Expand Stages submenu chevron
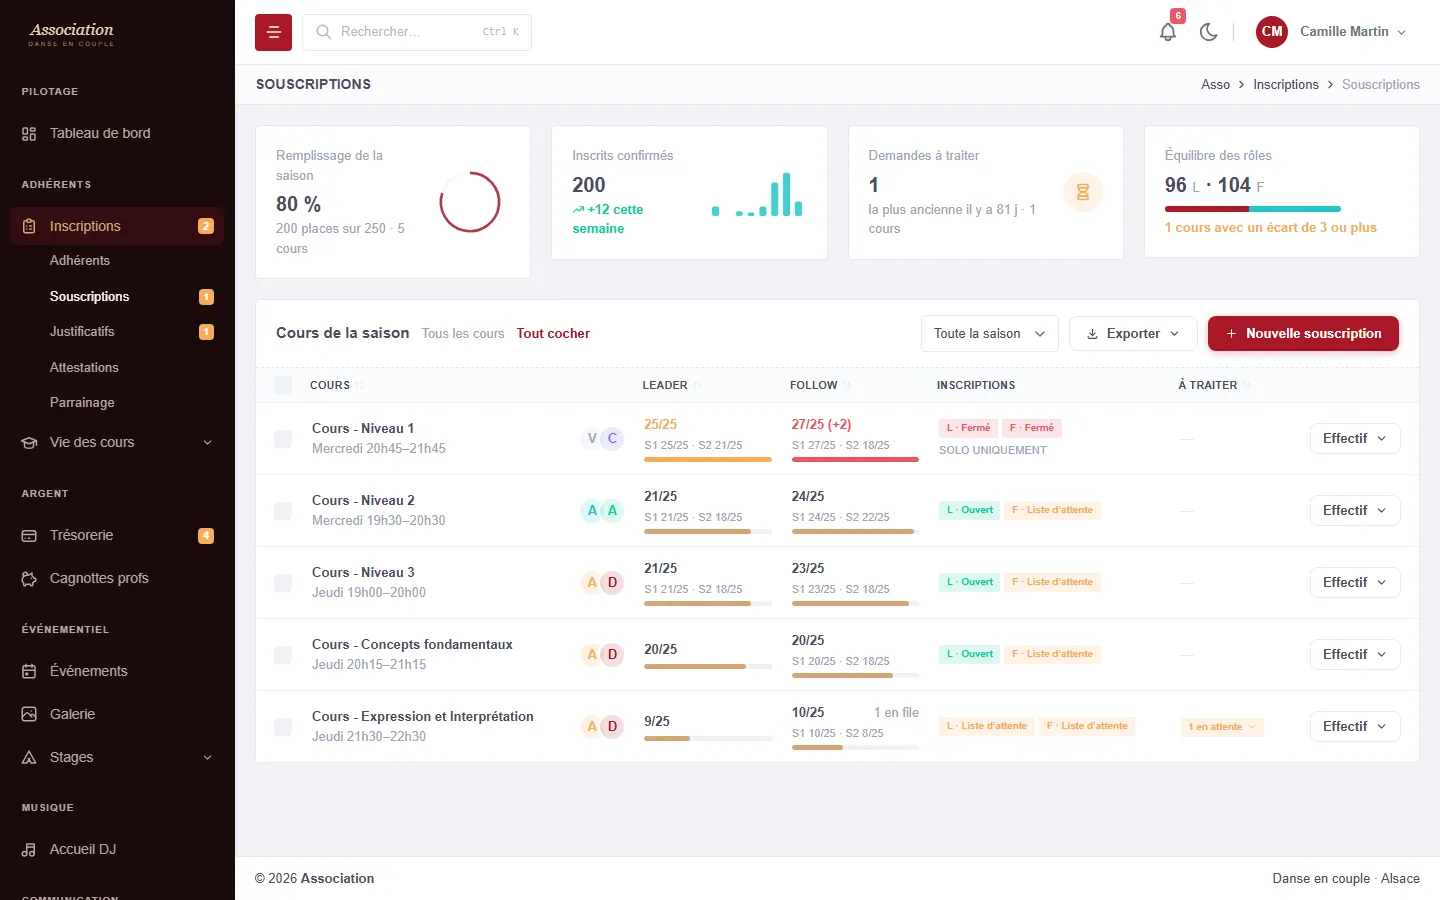1440x900 pixels. tap(208, 758)
